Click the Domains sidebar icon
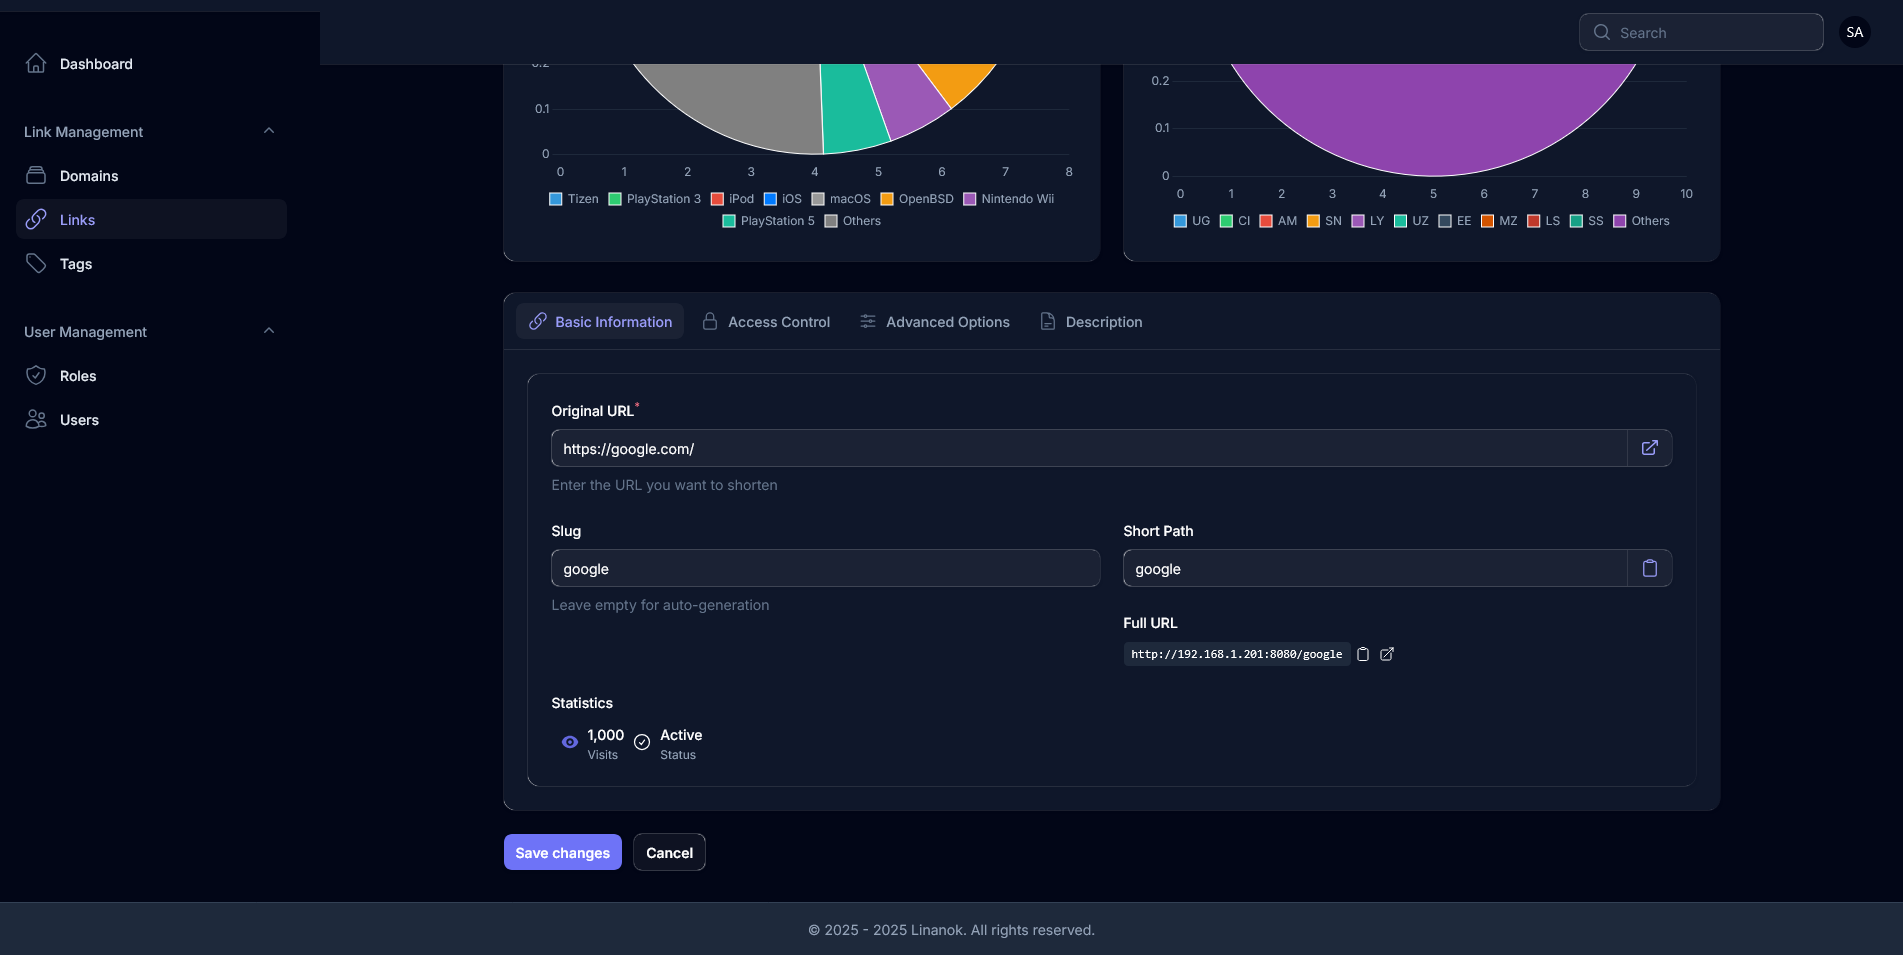 tap(36, 175)
